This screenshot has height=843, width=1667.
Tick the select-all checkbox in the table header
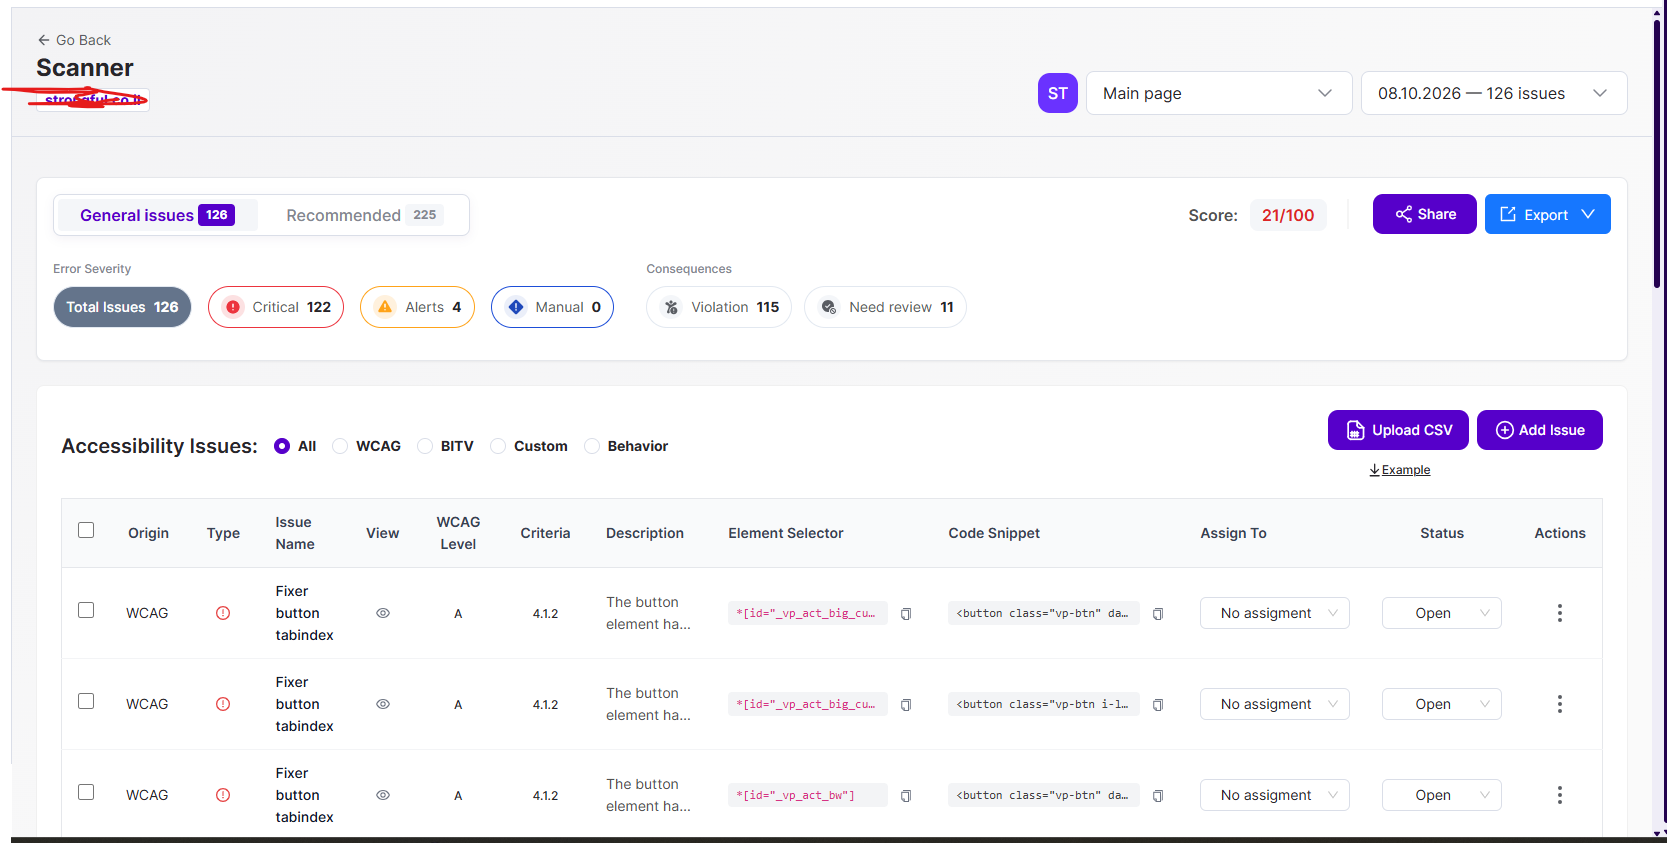click(86, 530)
